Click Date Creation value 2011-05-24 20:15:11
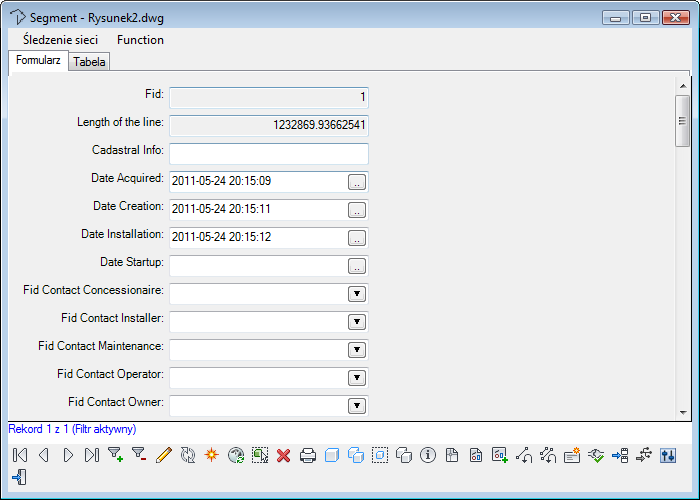700x500 pixels. coord(221,209)
